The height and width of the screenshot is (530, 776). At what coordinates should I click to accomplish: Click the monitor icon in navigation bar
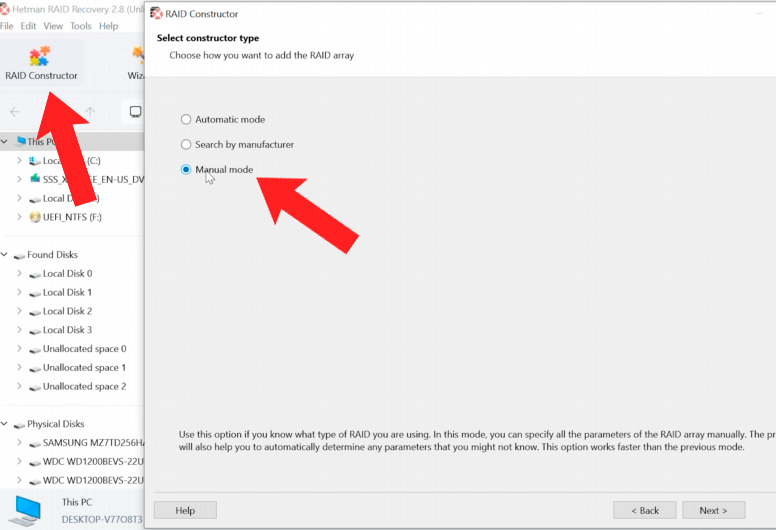pyautogui.click(x=135, y=112)
